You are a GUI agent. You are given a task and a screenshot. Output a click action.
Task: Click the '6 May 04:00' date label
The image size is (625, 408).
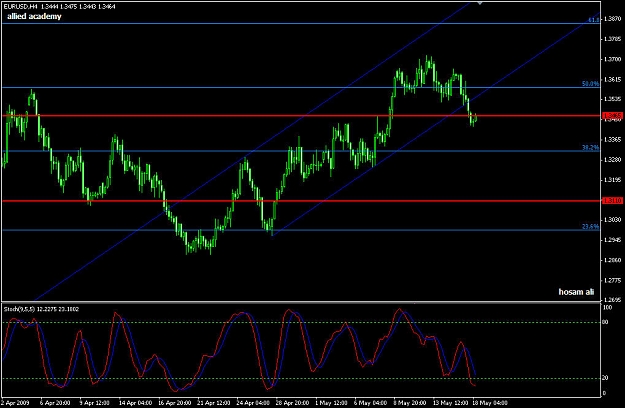point(370,403)
